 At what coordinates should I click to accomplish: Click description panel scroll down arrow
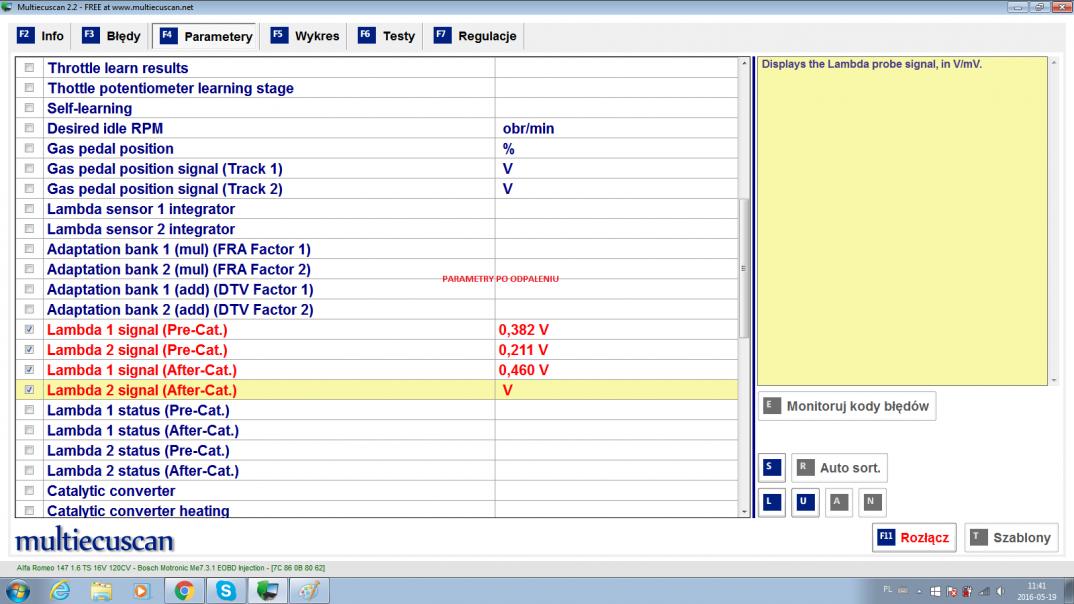(1053, 380)
